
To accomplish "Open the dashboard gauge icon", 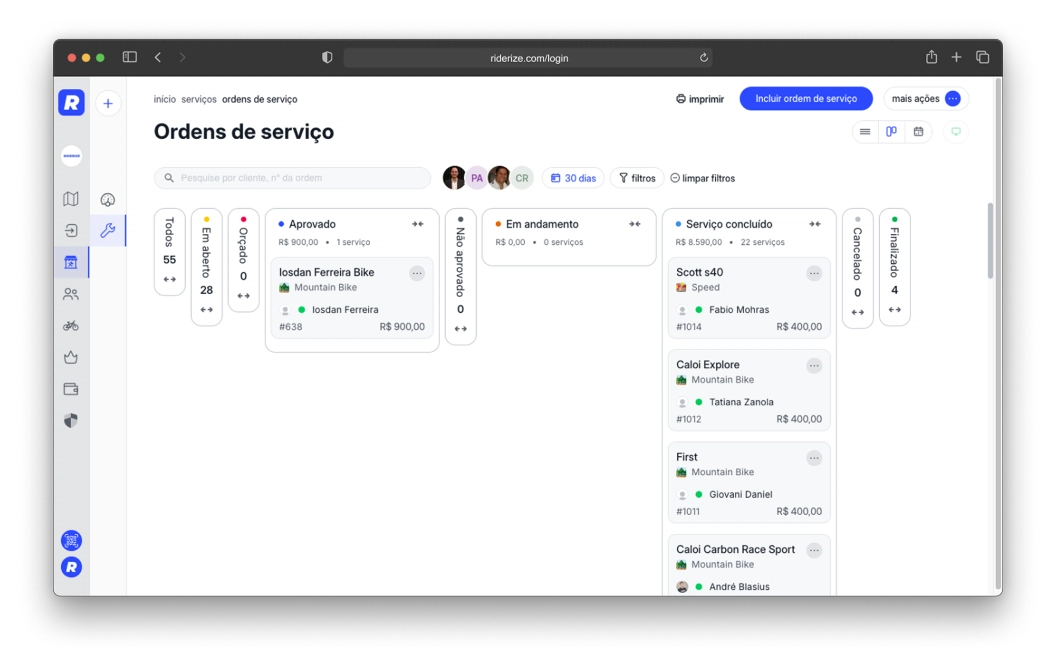I will [x=108, y=199].
